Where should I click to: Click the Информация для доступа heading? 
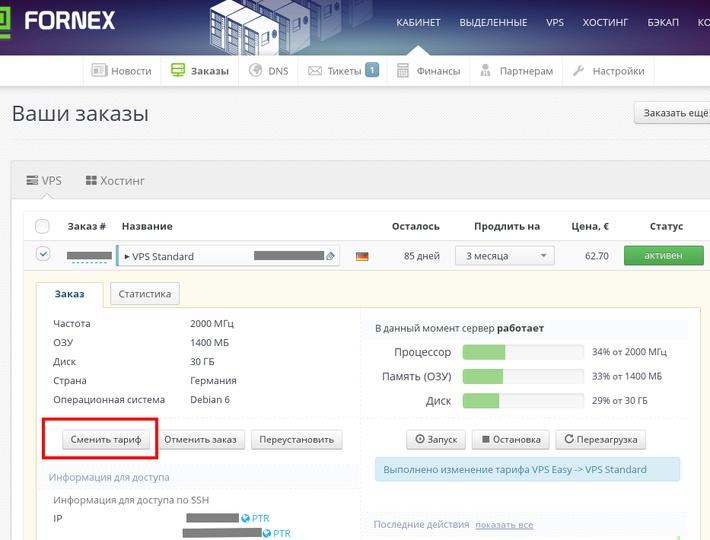coord(109,477)
